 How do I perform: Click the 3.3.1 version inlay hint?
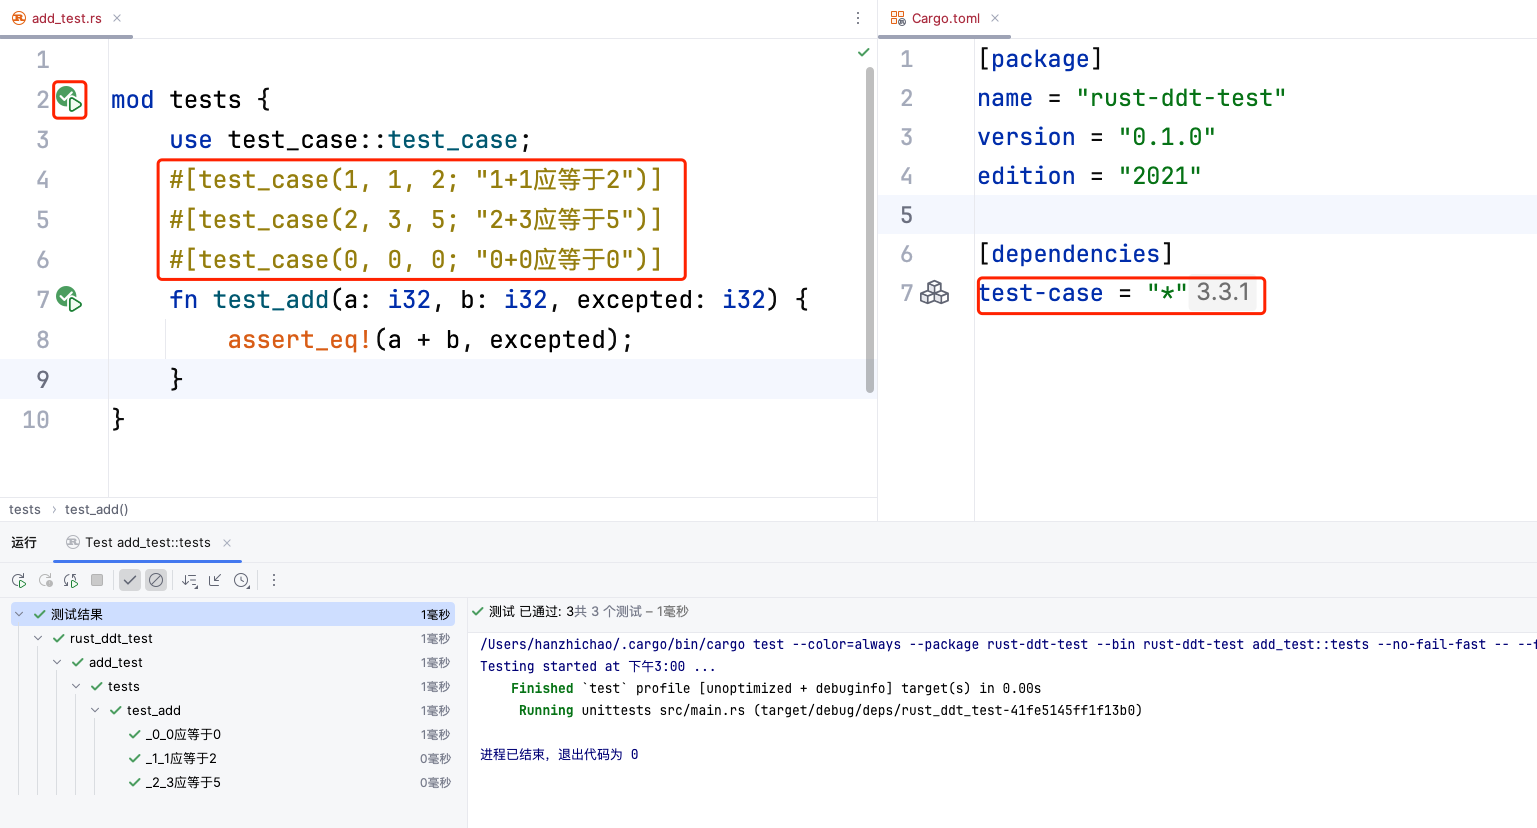[1223, 292]
